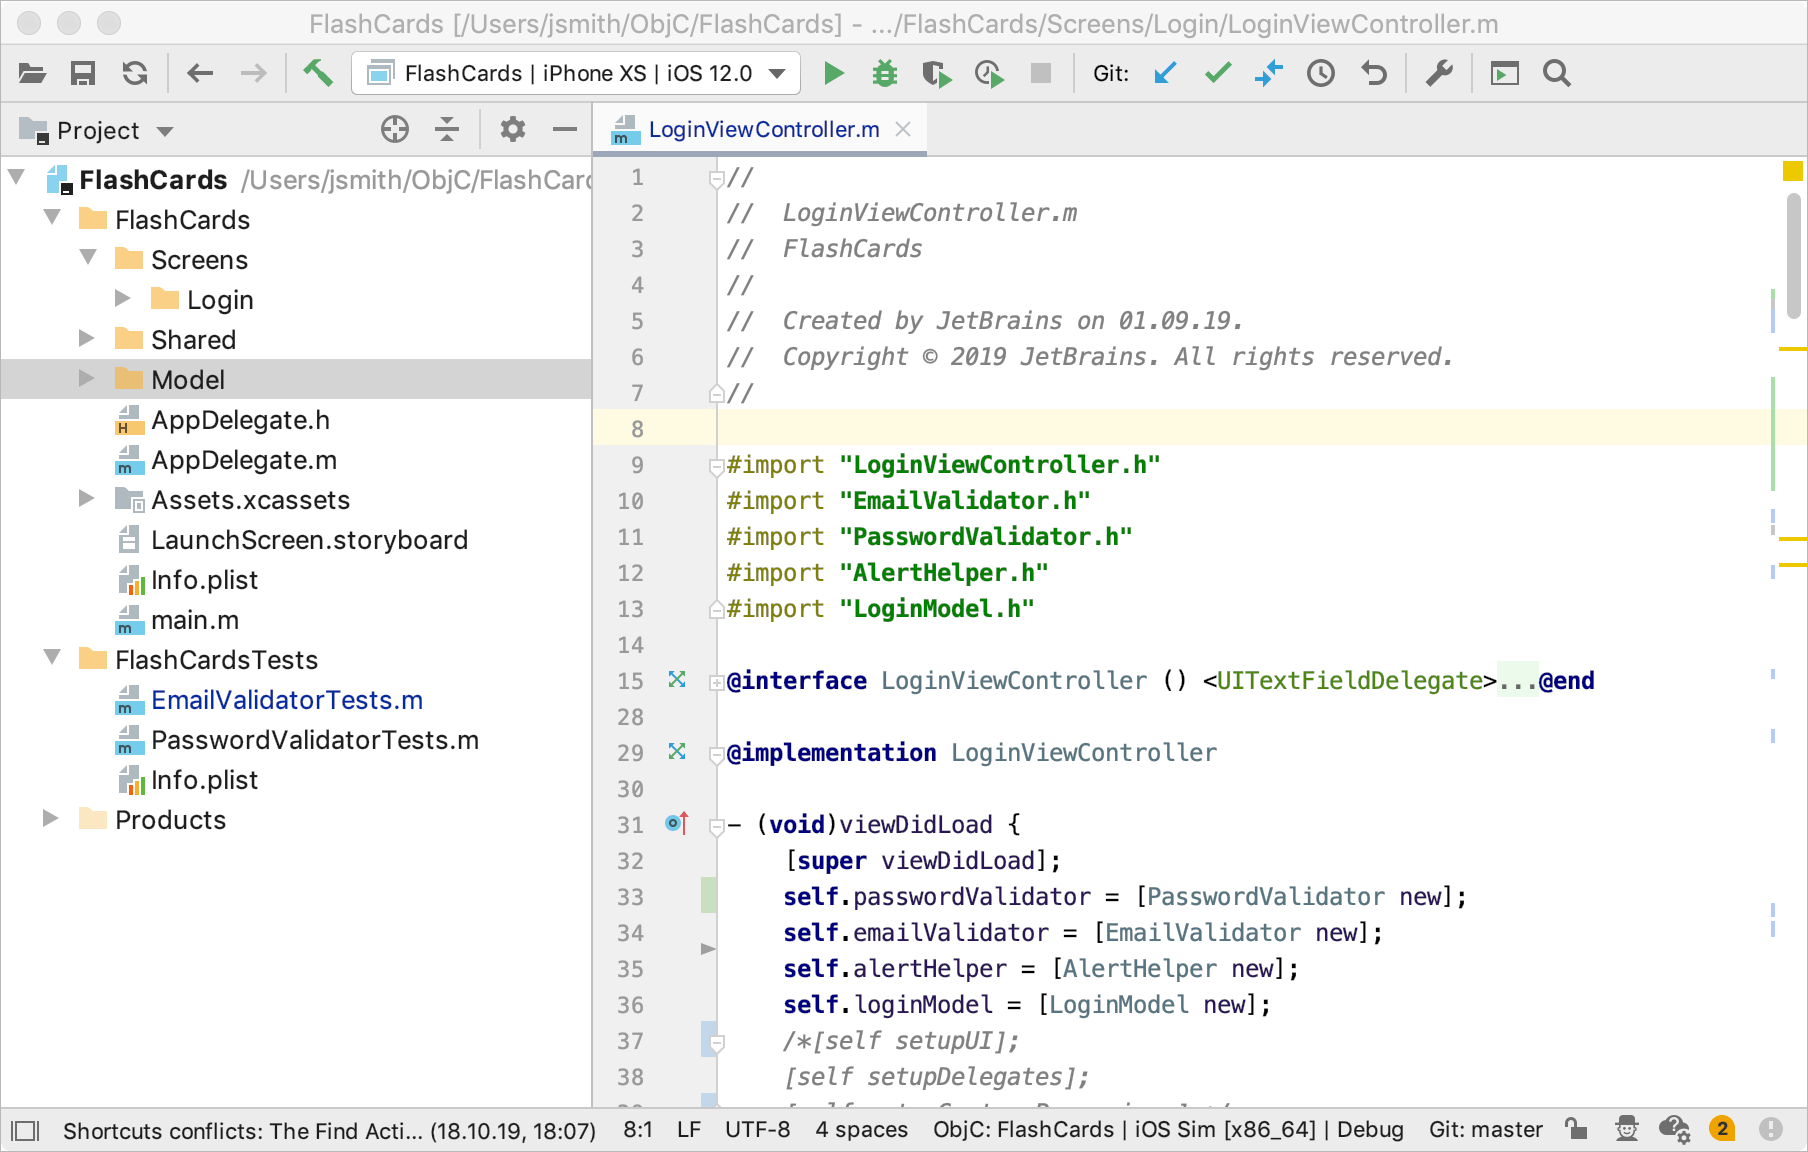The height and width of the screenshot is (1152, 1808).
Task: Expand the Products folder
Action: click(51, 818)
